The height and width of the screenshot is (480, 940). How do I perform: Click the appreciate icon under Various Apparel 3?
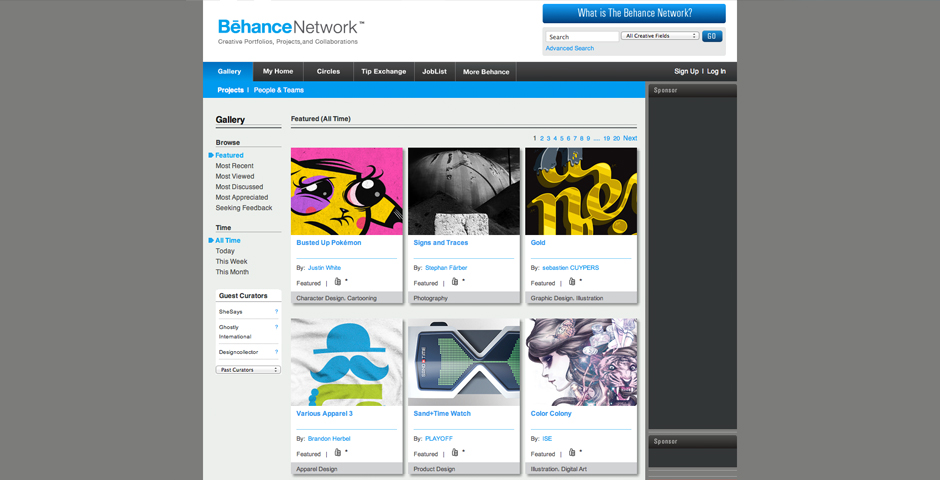338,452
